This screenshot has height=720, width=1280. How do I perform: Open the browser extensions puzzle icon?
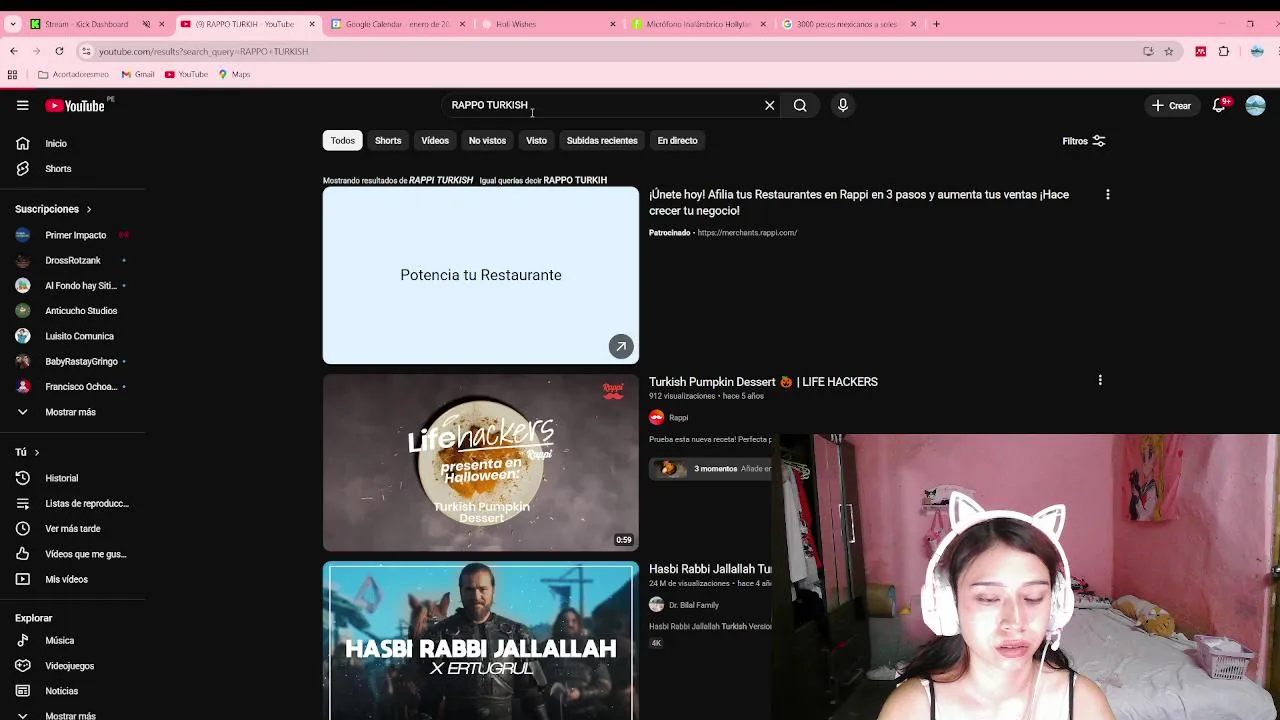tap(1224, 51)
